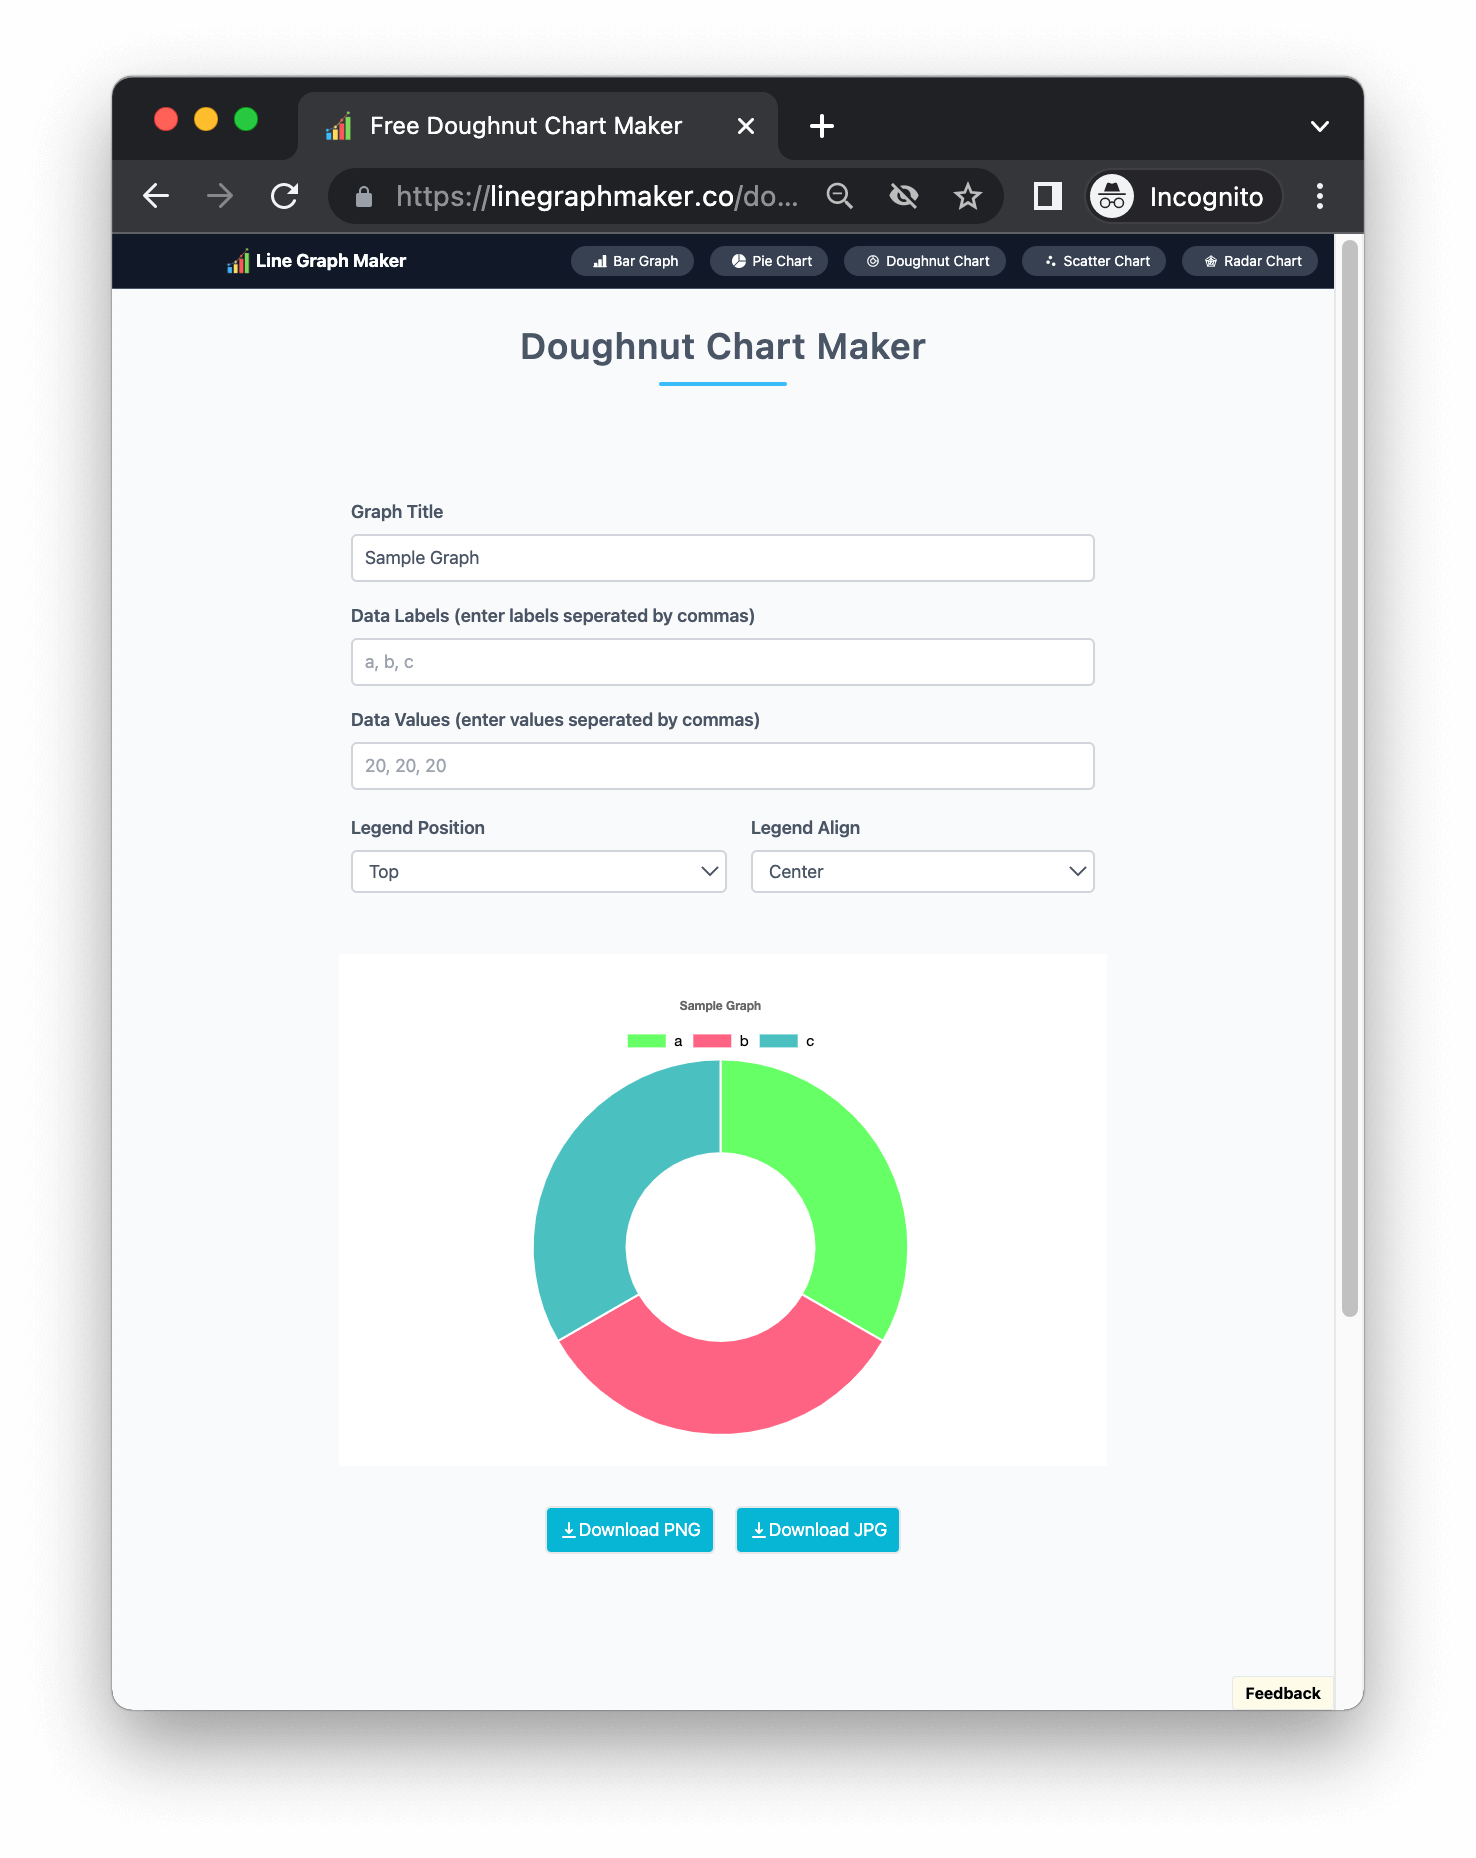This screenshot has width=1476, height=1858.
Task: Open the Legend Align dropdown
Action: tap(923, 872)
